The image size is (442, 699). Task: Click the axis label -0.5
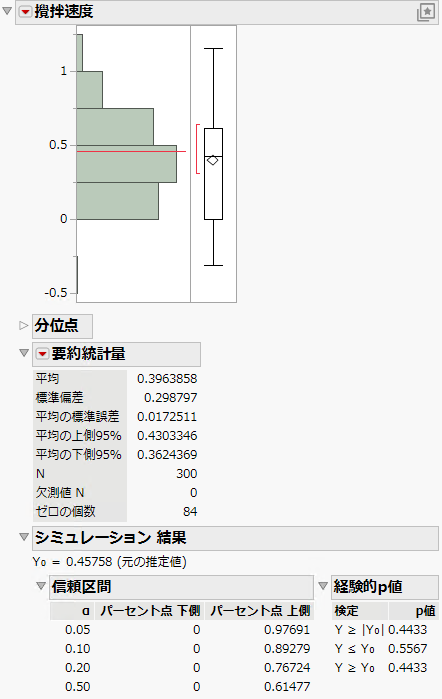56,293
